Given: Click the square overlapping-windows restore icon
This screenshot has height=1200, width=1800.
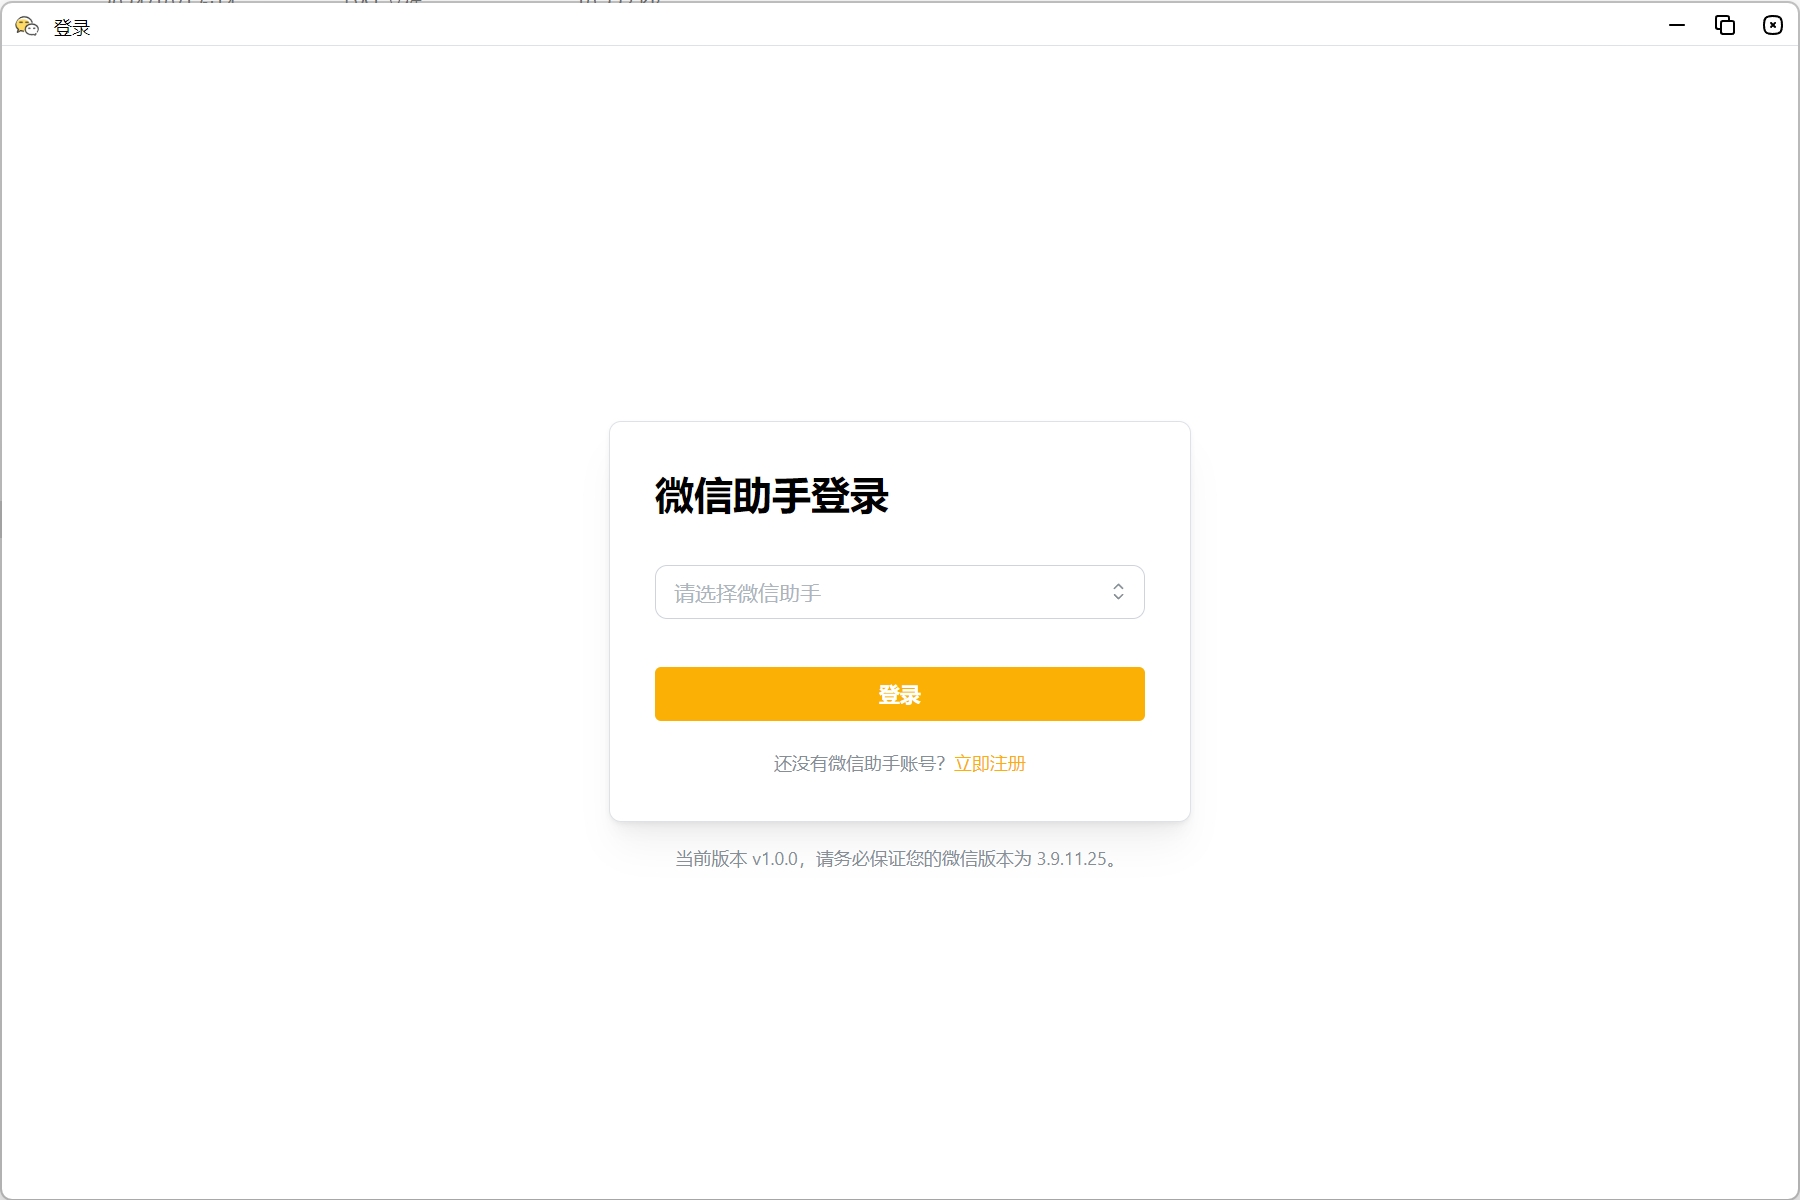Looking at the screenshot, I should point(1725,25).
